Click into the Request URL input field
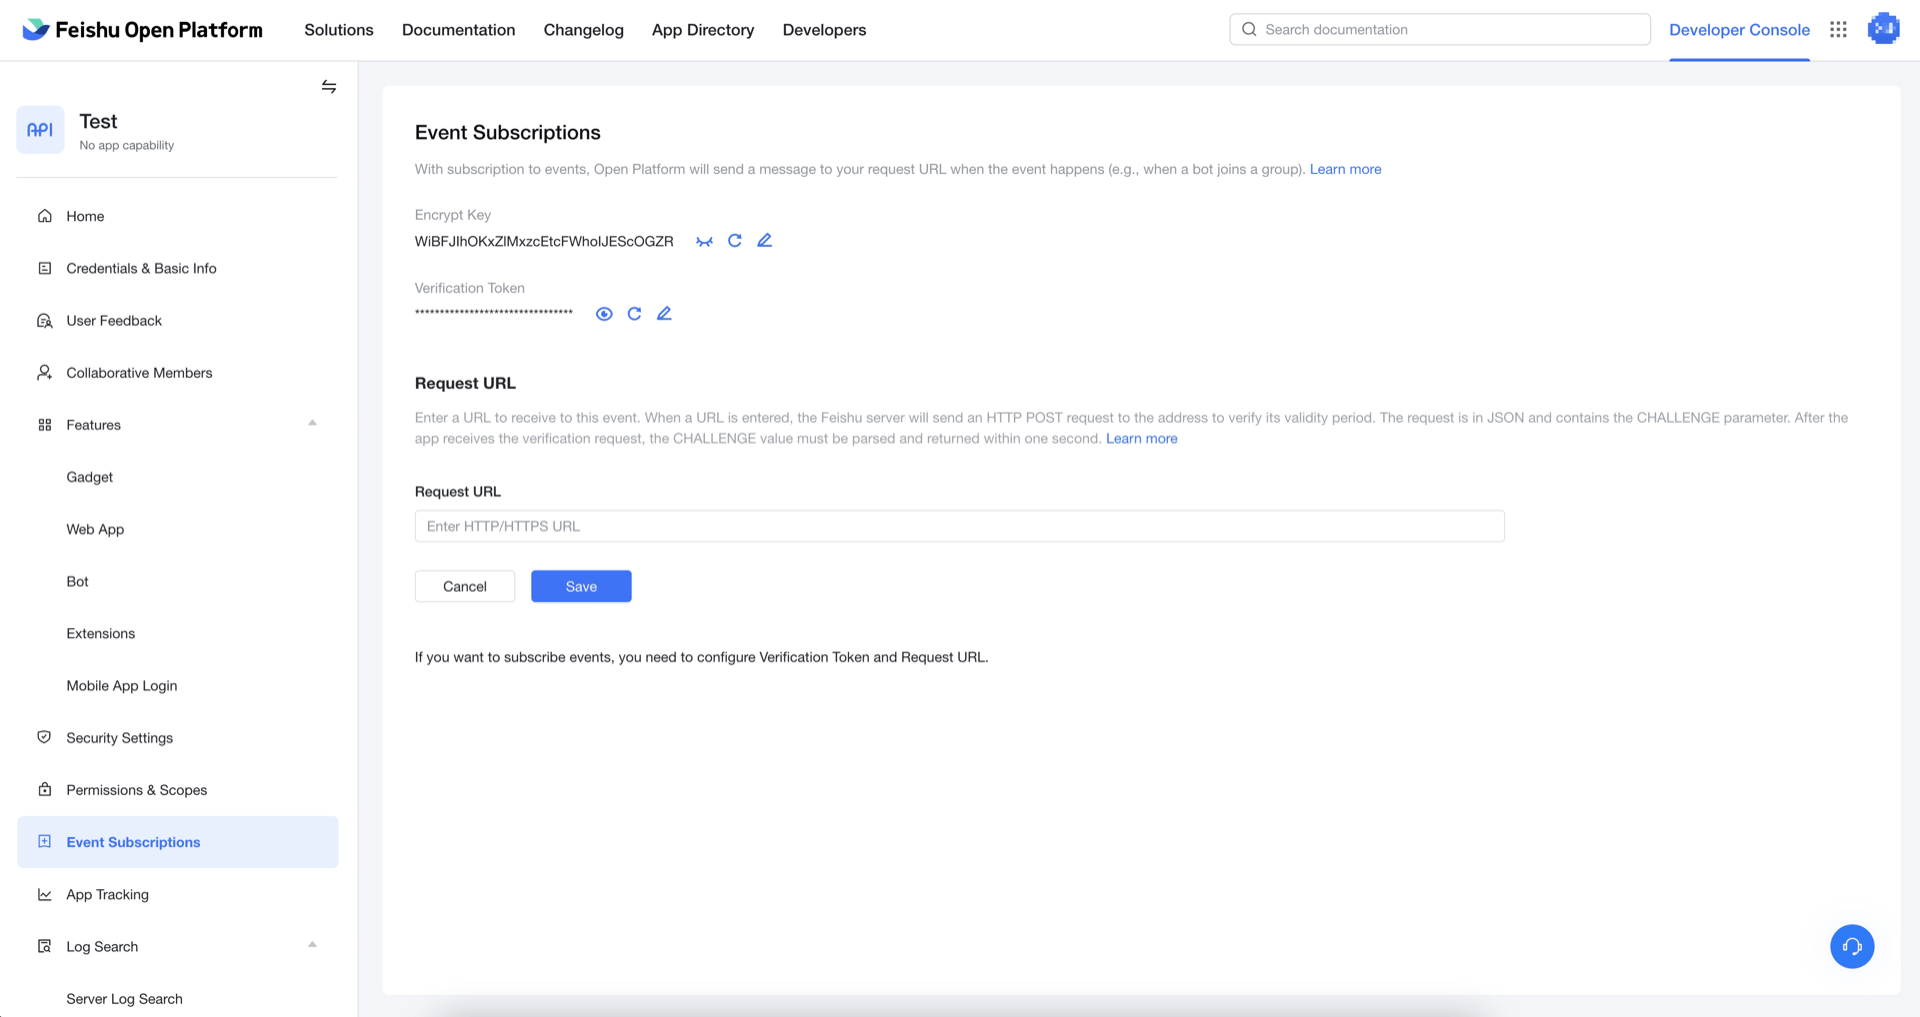 click(958, 526)
